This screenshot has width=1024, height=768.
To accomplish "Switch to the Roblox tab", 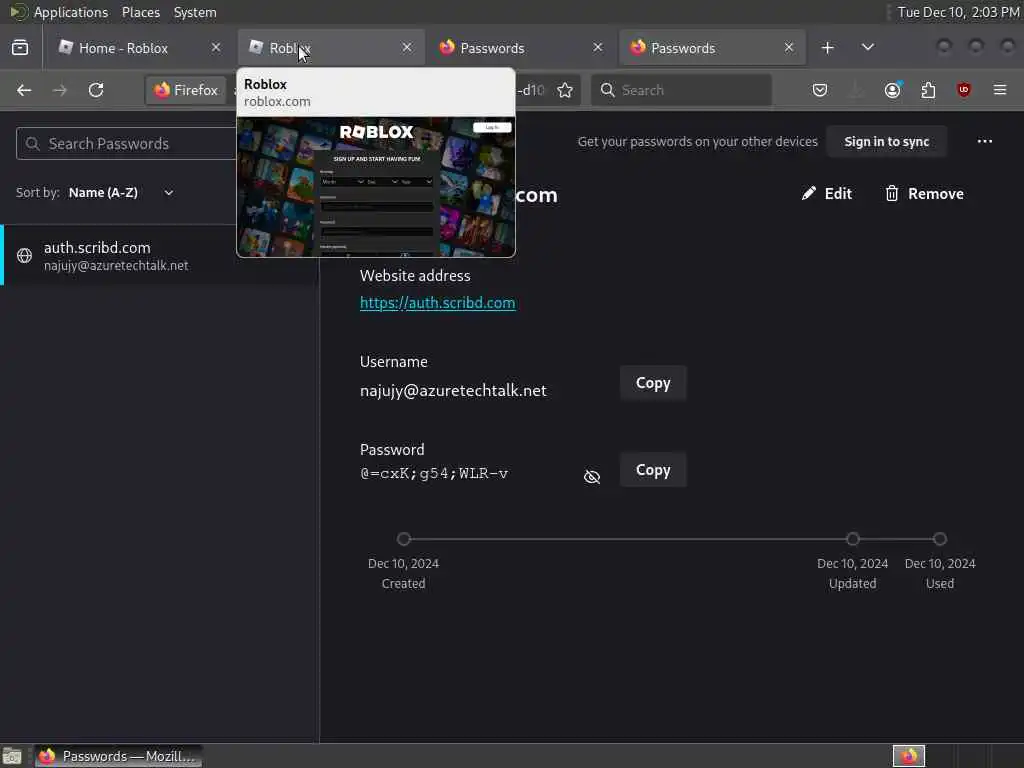I will 330,48.
